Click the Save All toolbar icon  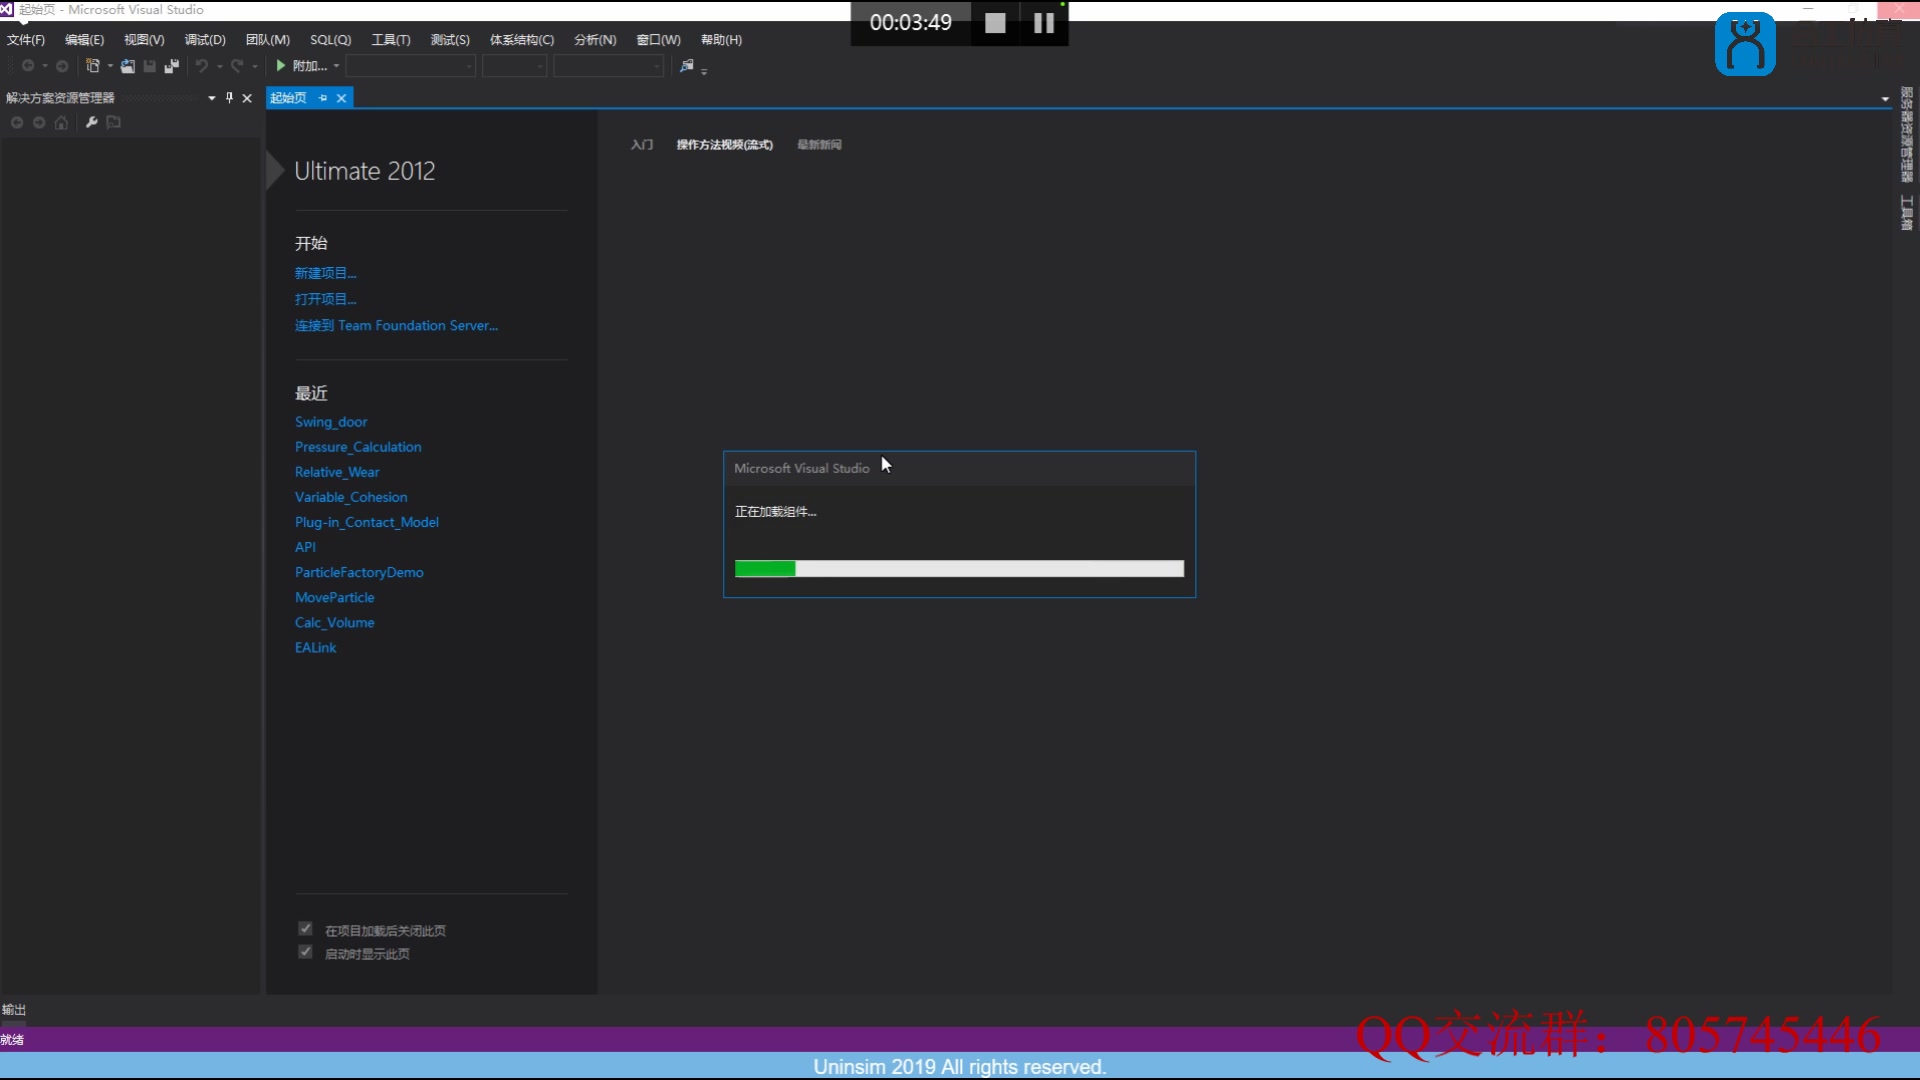click(x=172, y=66)
